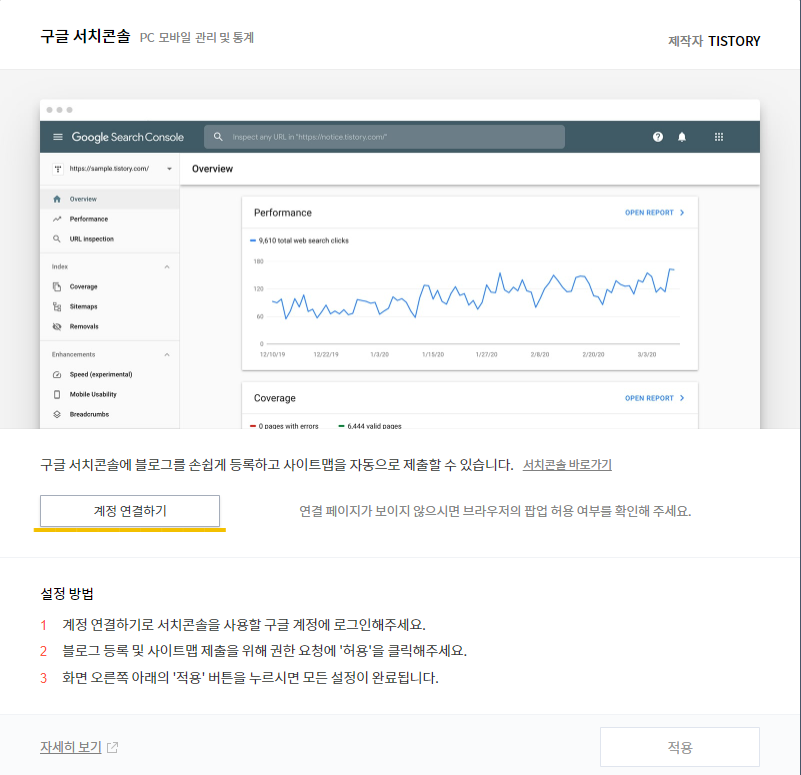
Task: Select Breadcrumbs label in the sidebar
Action: pos(89,414)
